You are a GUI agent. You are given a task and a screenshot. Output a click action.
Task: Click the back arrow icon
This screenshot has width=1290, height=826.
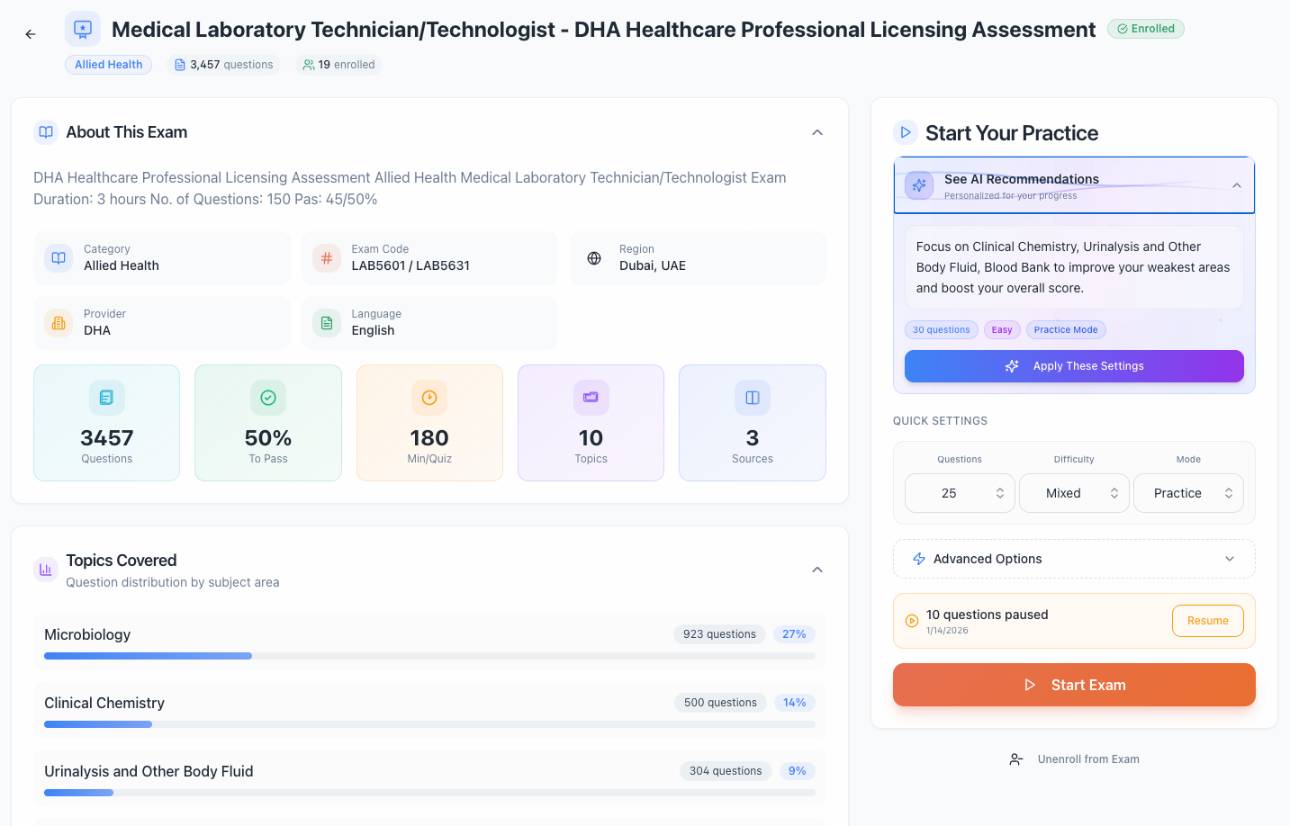coord(30,34)
